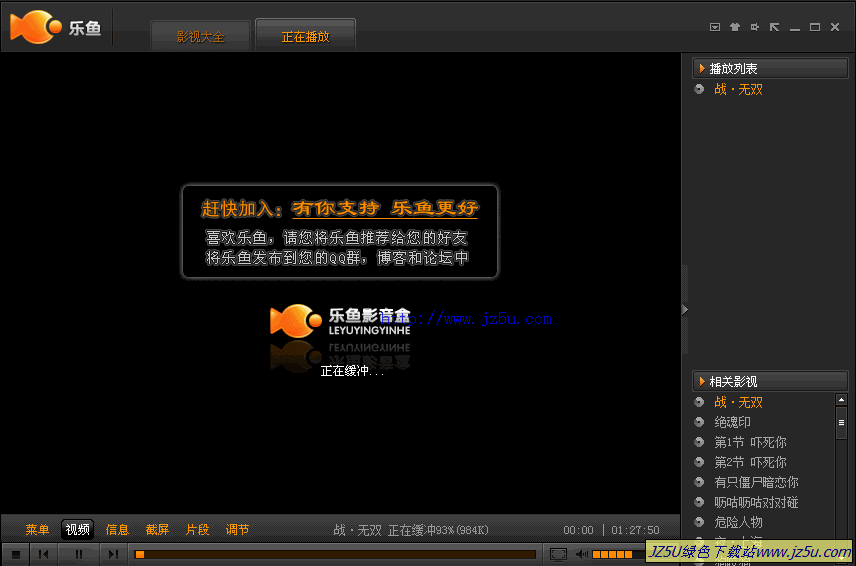Screen dimensions: 856x566
Task: Open the title bar dropdown menu icon
Action: (715, 27)
